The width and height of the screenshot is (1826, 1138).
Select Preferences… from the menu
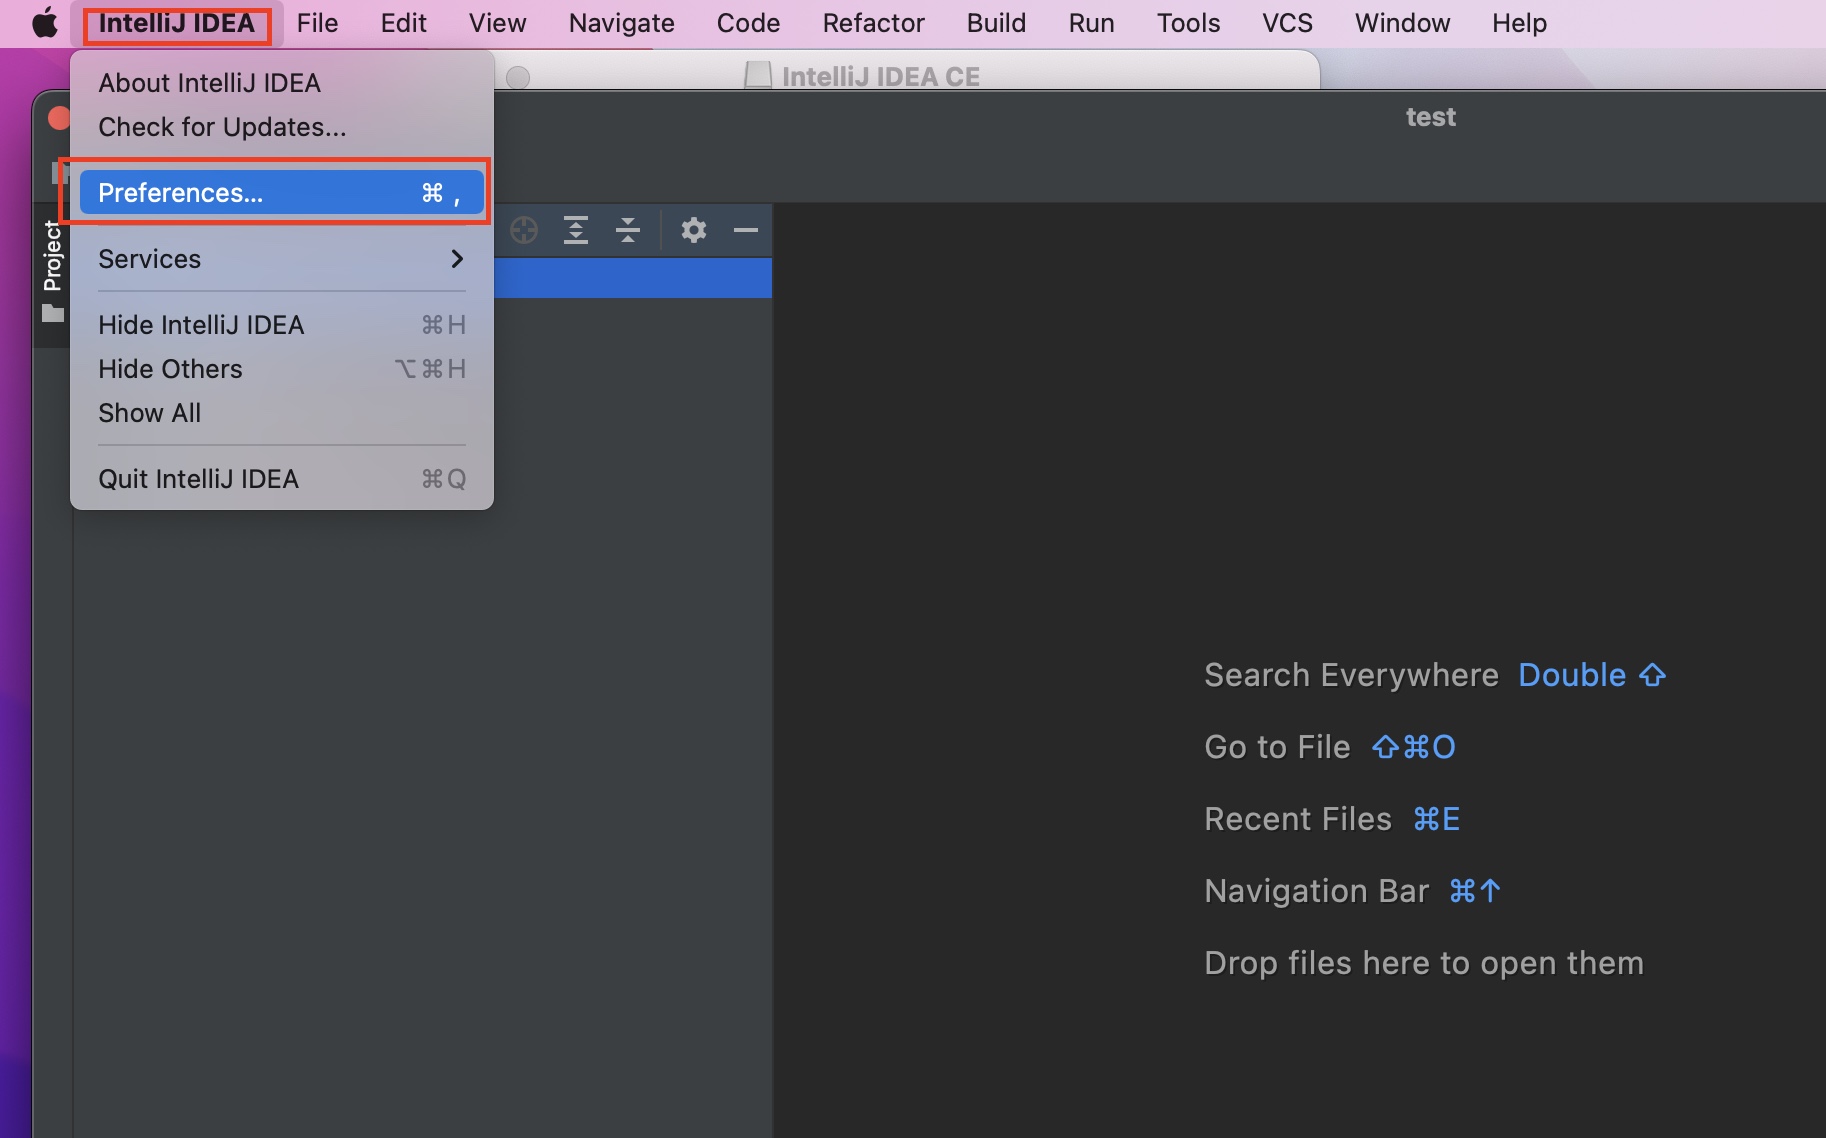[x=281, y=193]
